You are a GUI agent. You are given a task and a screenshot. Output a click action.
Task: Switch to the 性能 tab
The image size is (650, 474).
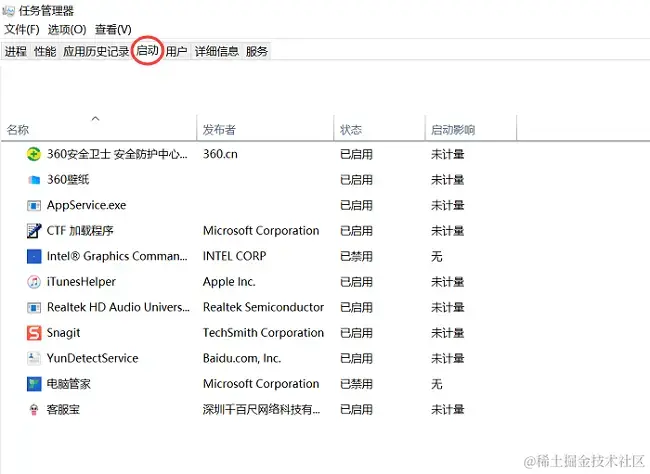pos(45,51)
